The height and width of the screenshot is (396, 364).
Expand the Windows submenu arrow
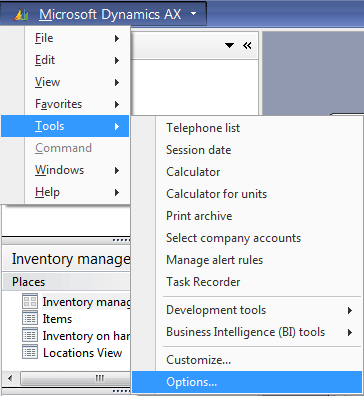coord(117,170)
